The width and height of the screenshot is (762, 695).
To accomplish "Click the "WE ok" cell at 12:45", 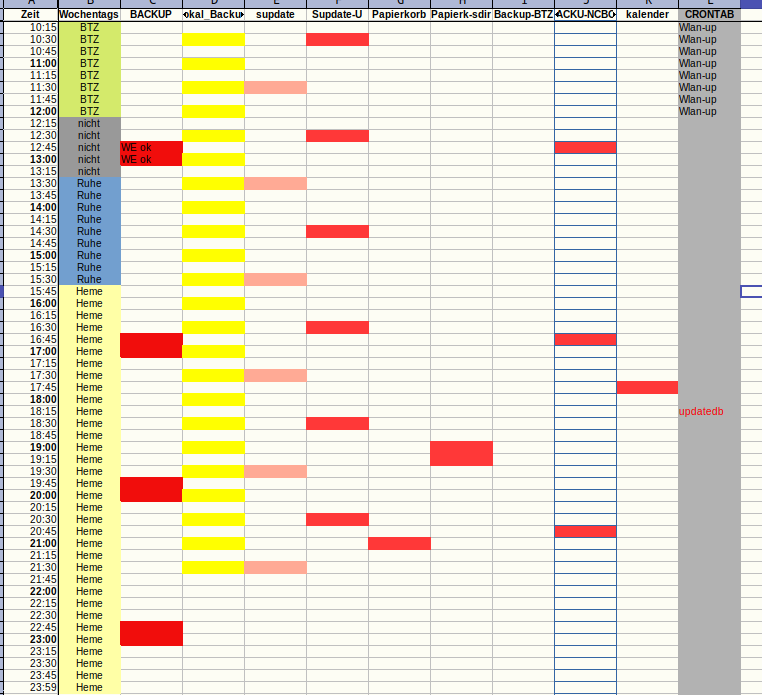I will (x=151, y=147).
